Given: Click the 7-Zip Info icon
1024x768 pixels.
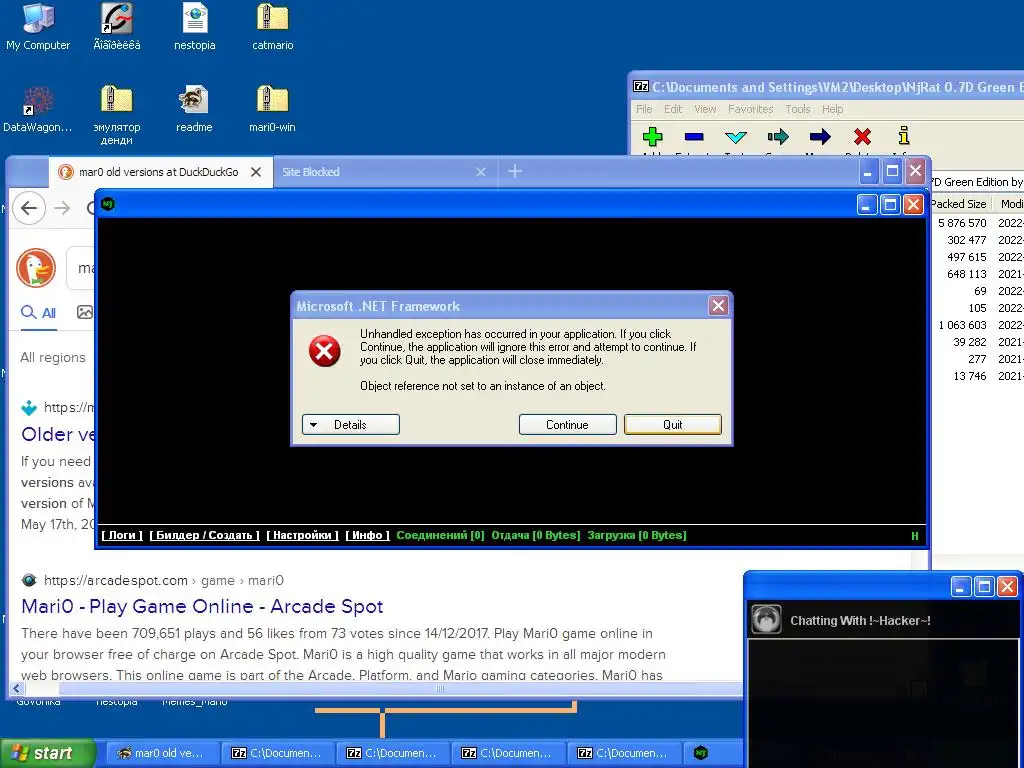Looking at the screenshot, I should coord(904,136).
